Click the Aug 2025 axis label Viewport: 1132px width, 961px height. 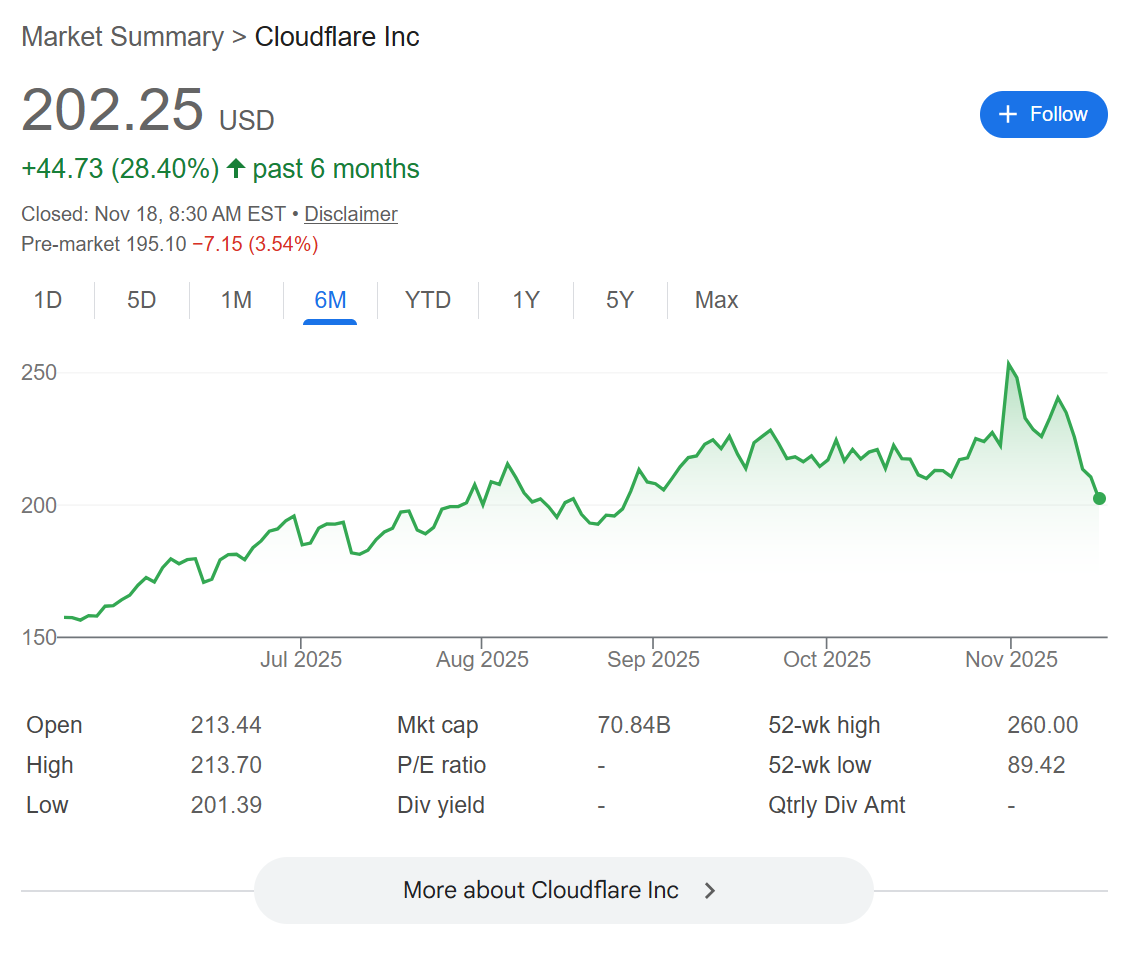tap(482, 659)
